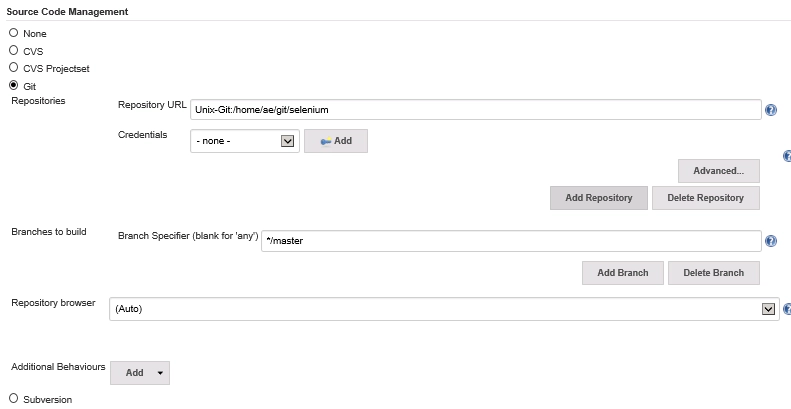
Task: Open help icon beside Branch Specifier field
Action: [x=771, y=241]
